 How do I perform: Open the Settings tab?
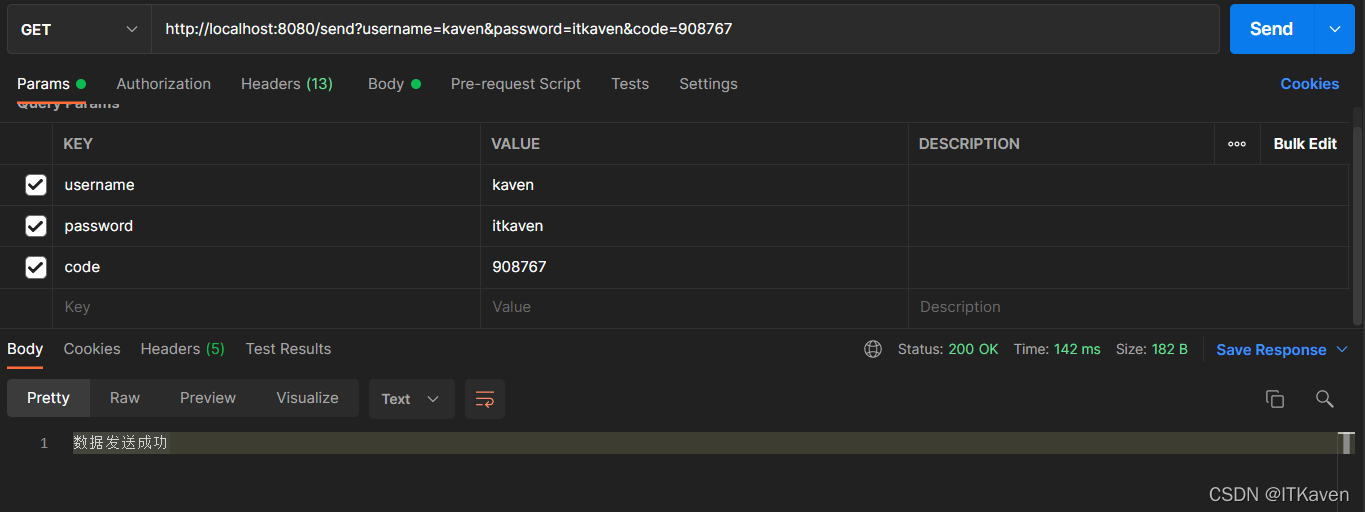click(708, 84)
